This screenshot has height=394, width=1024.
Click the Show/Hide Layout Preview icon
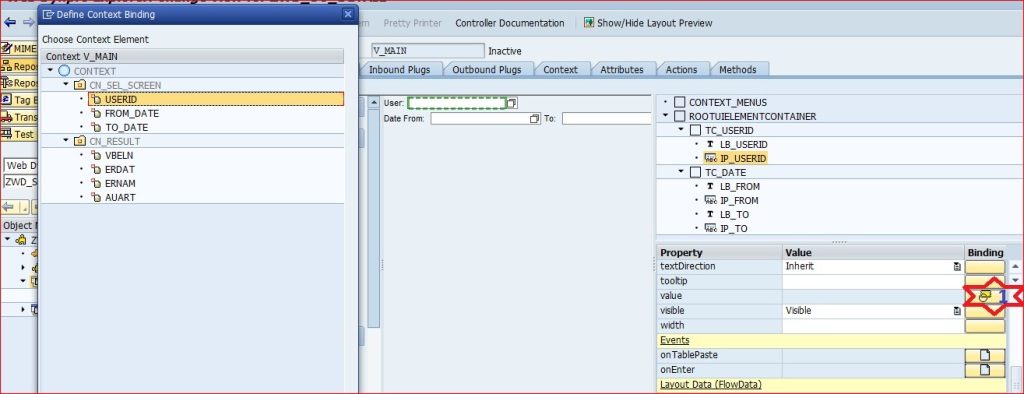click(589, 23)
